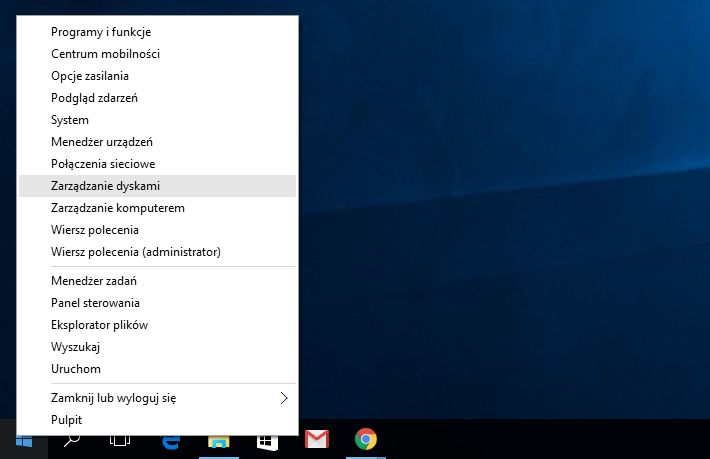Open 'Menedżer urządzeń' menu item
This screenshot has height=459, width=710.
coord(157,142)
